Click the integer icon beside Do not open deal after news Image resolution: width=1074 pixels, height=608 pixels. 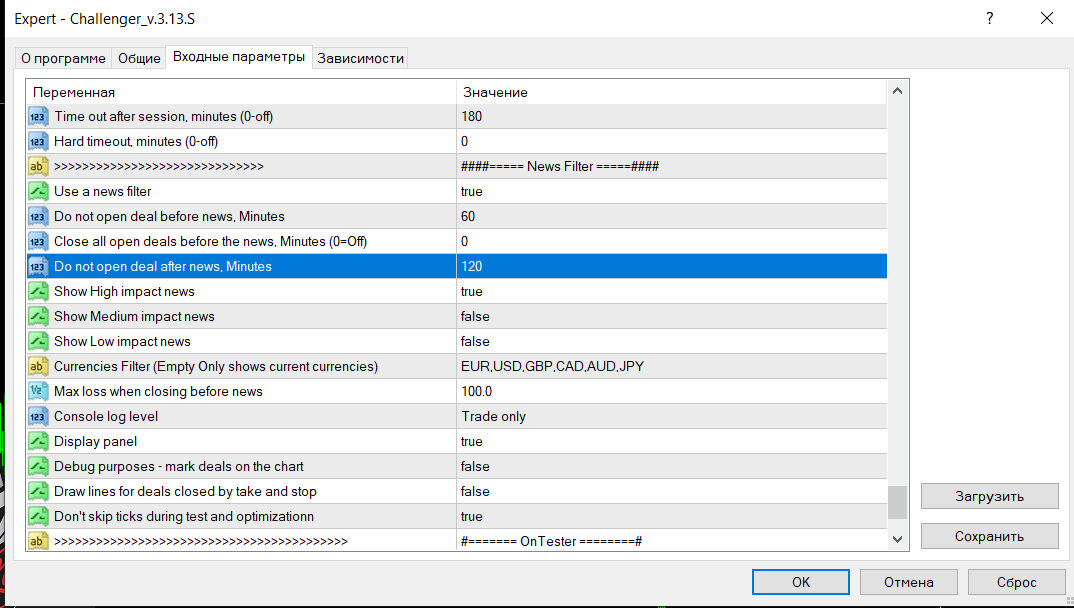point(38,266)
